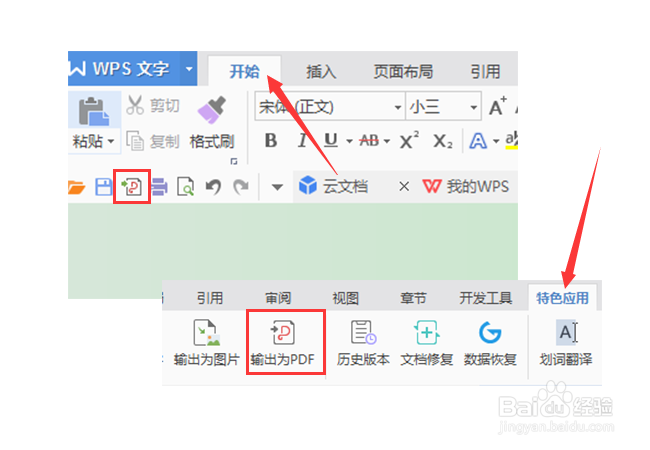Click export to PDF icon in quick toolbar
The width and height of the screenshot is (650, 450).
[131, 186]
